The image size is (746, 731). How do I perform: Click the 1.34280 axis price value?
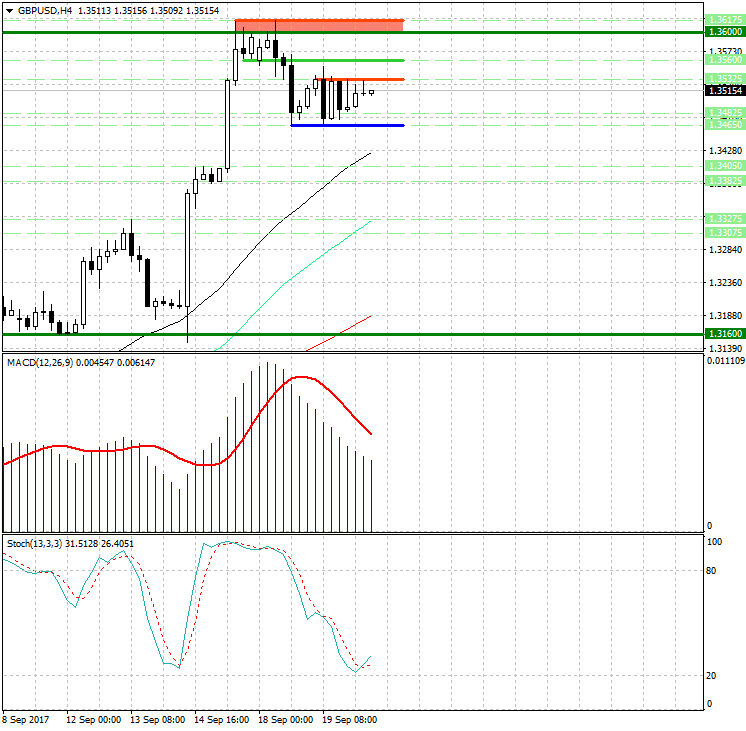[x=725, y=151]
